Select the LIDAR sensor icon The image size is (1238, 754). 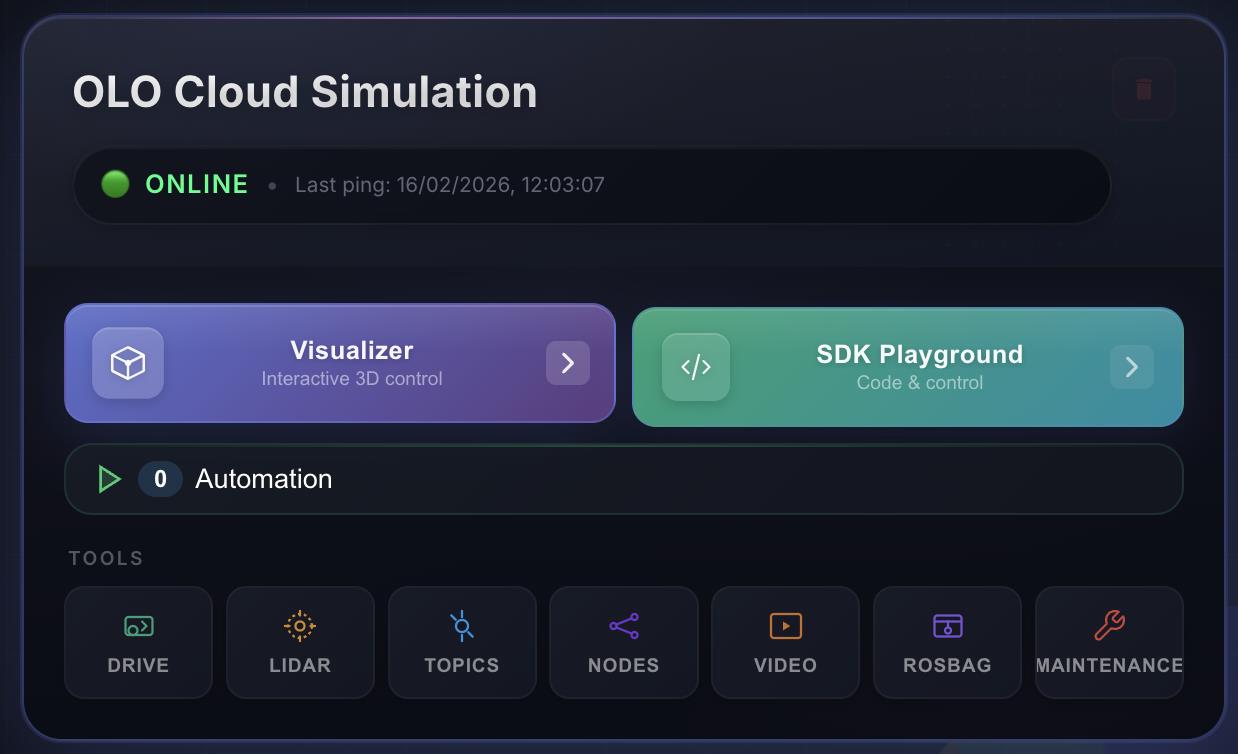coord(300,626)
